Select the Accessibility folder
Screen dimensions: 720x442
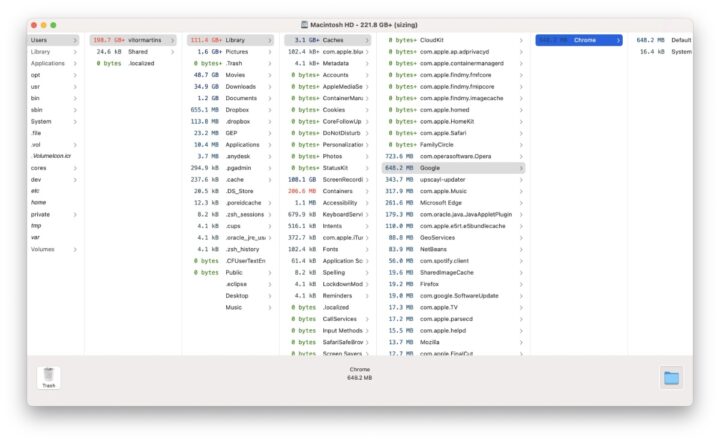click(x=328, y=202)
